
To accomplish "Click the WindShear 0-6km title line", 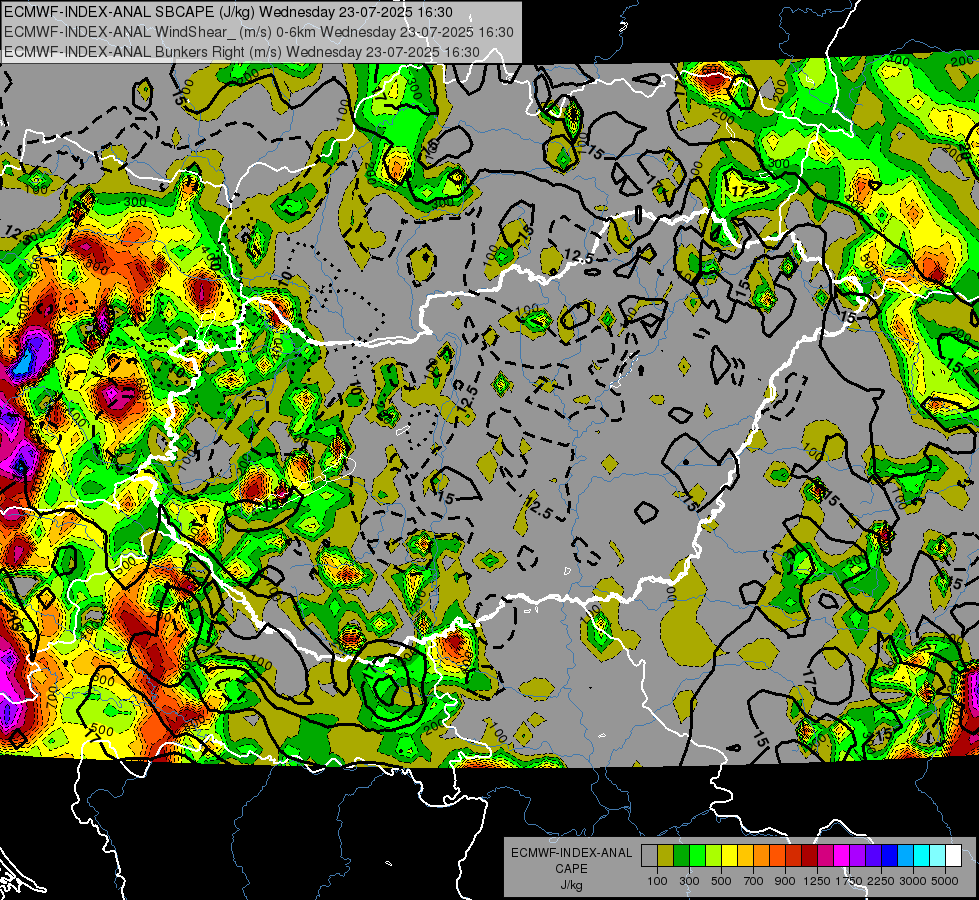I will pyautogui.click(x=258, y=32).
